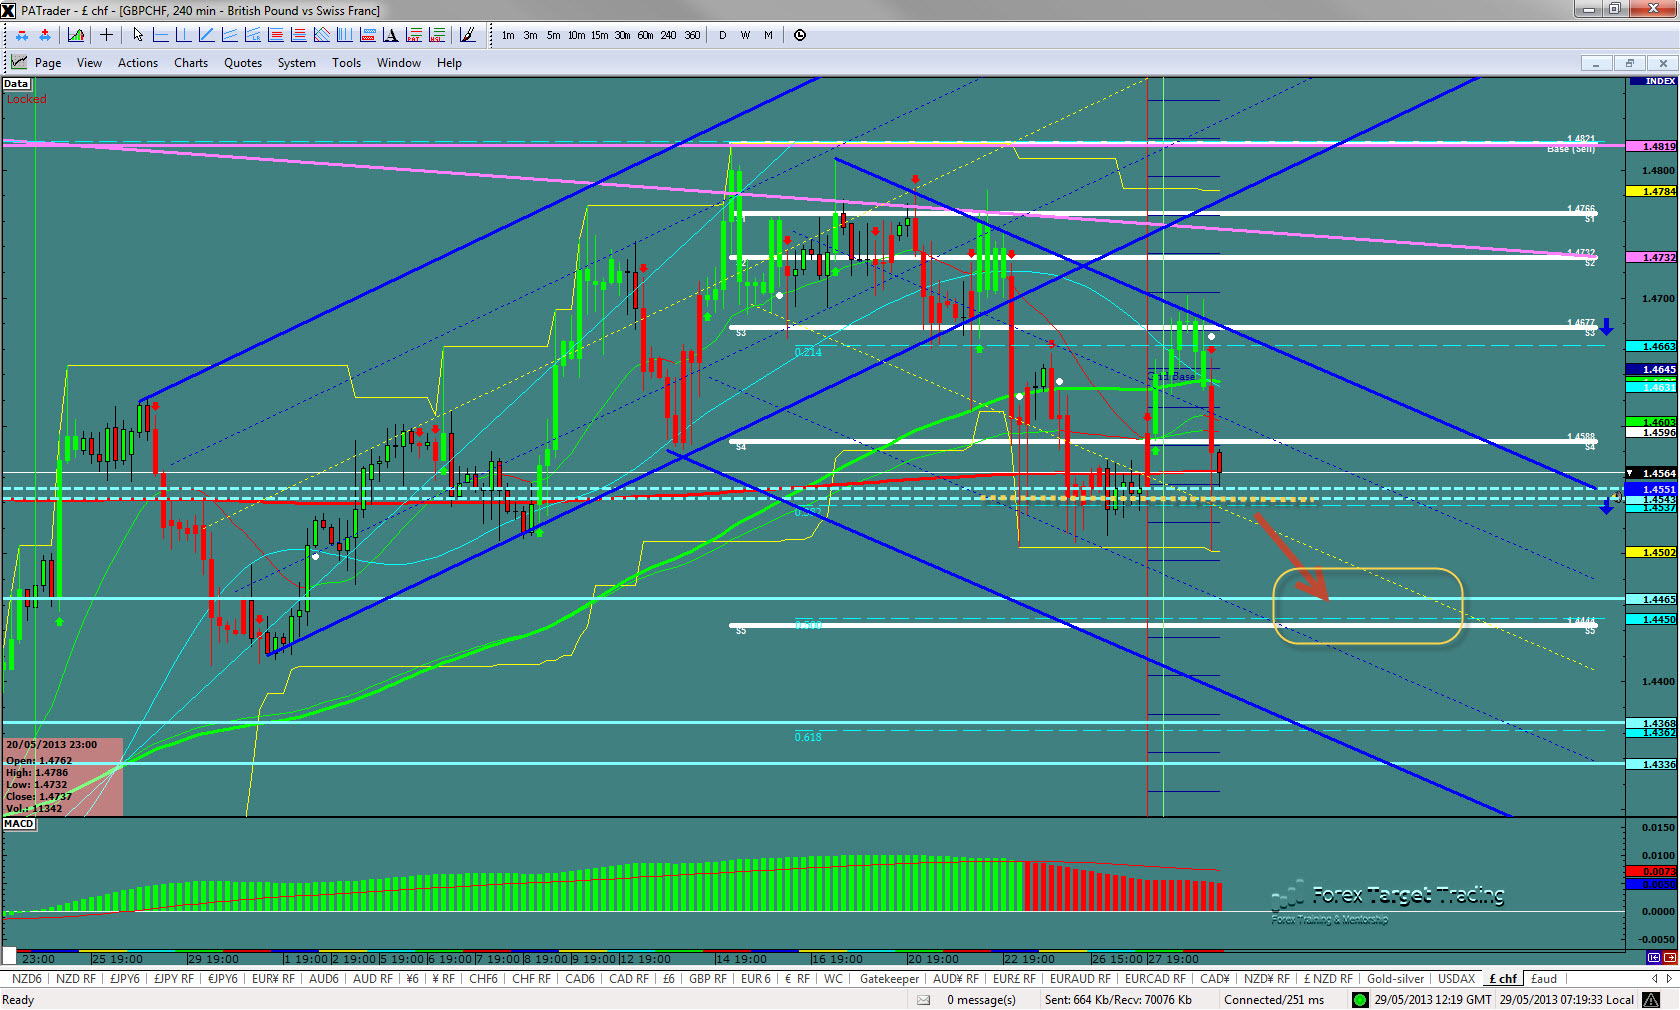Viewport: 1680px width, 1010px height.
Task: Select the arrow pointer tool
Action: (138, 35)
